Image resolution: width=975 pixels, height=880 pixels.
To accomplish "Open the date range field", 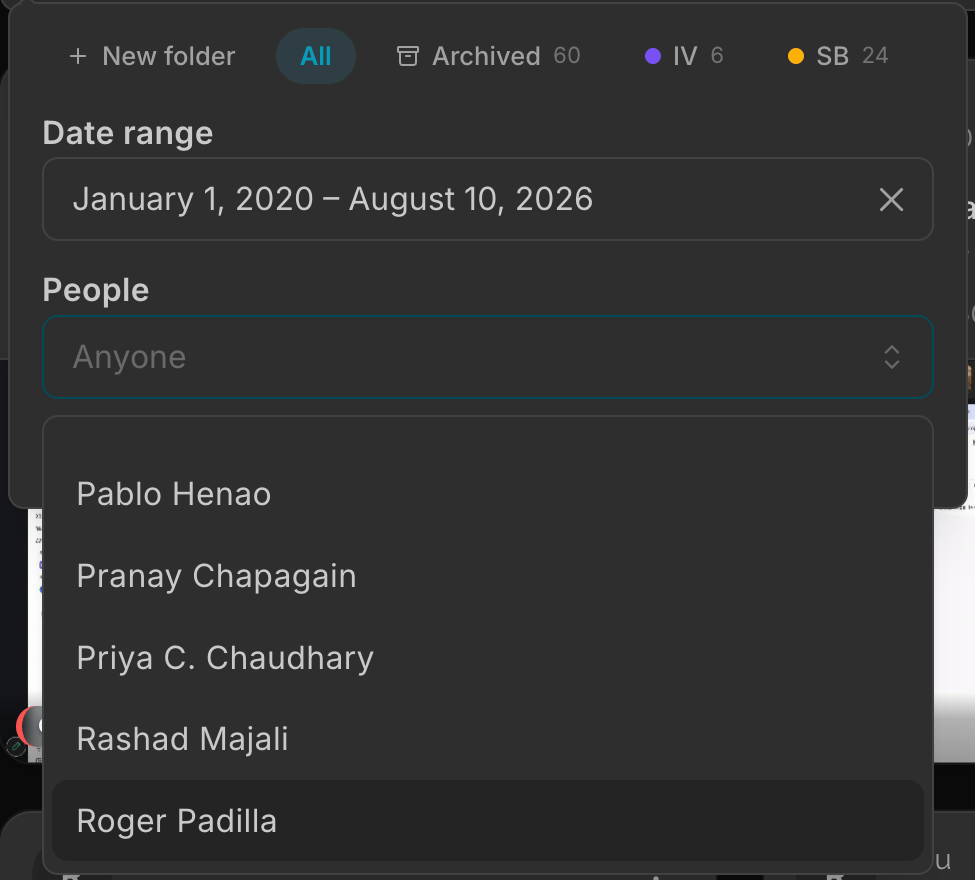I will click(x=488, y=199).
